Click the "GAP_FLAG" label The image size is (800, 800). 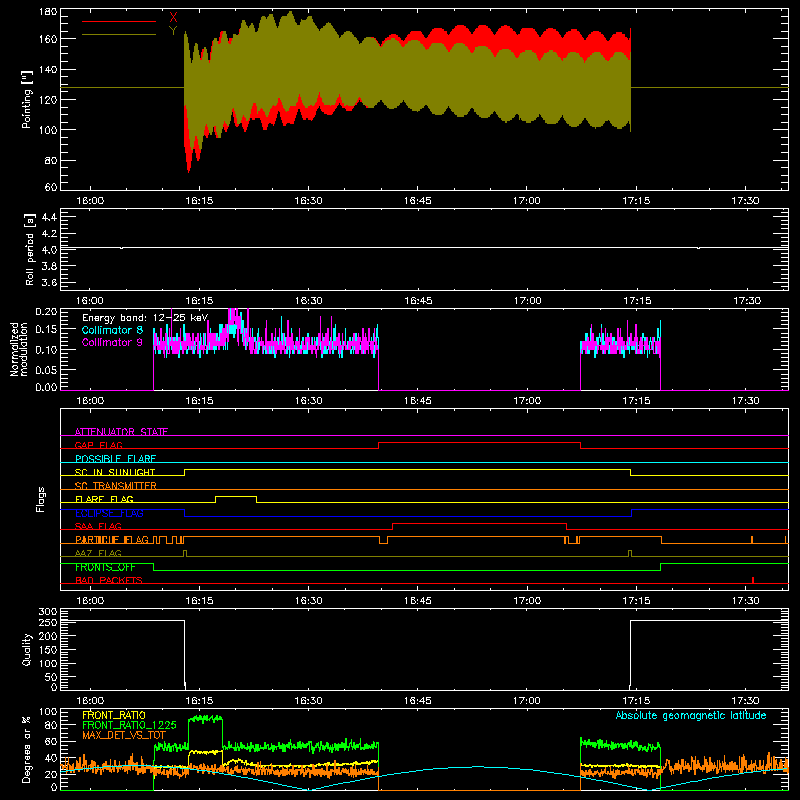98,445
